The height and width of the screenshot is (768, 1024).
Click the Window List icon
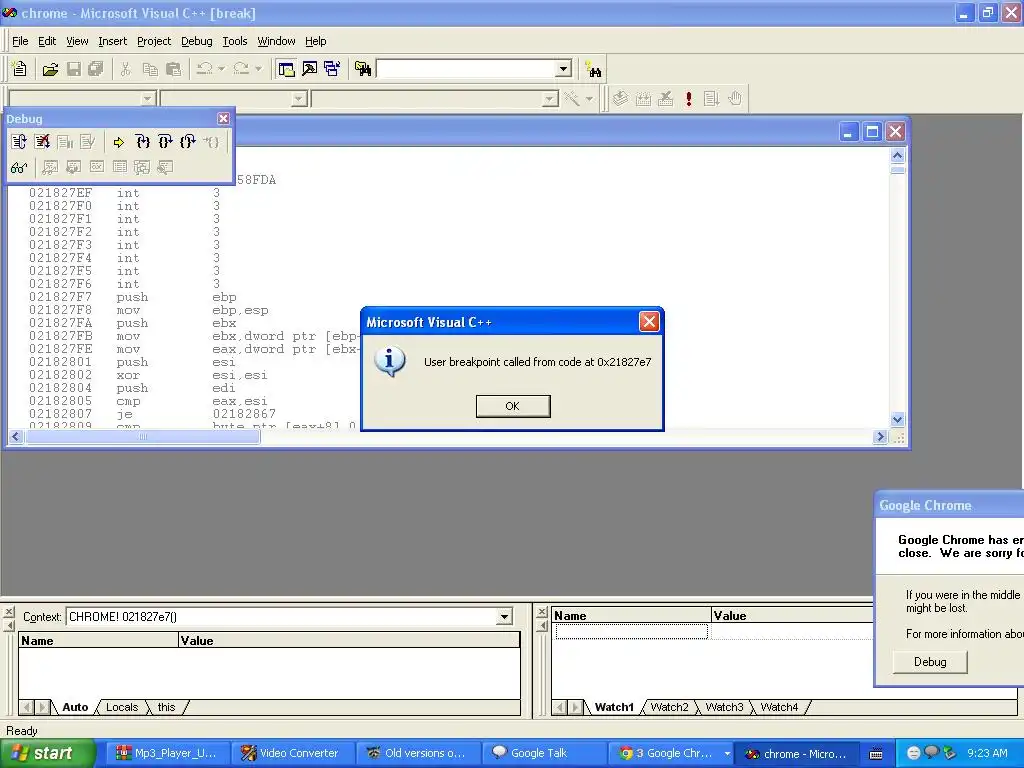[x=332, y=69]
